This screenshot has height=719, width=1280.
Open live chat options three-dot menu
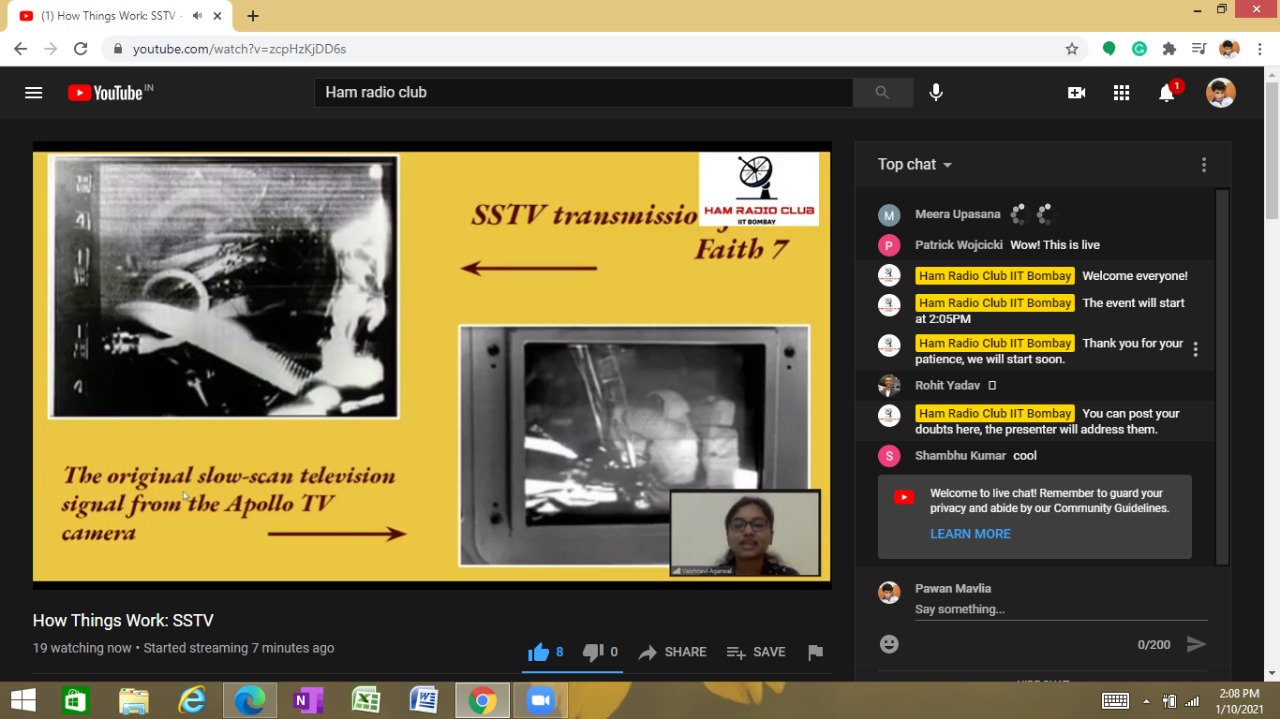[1204, 165]
